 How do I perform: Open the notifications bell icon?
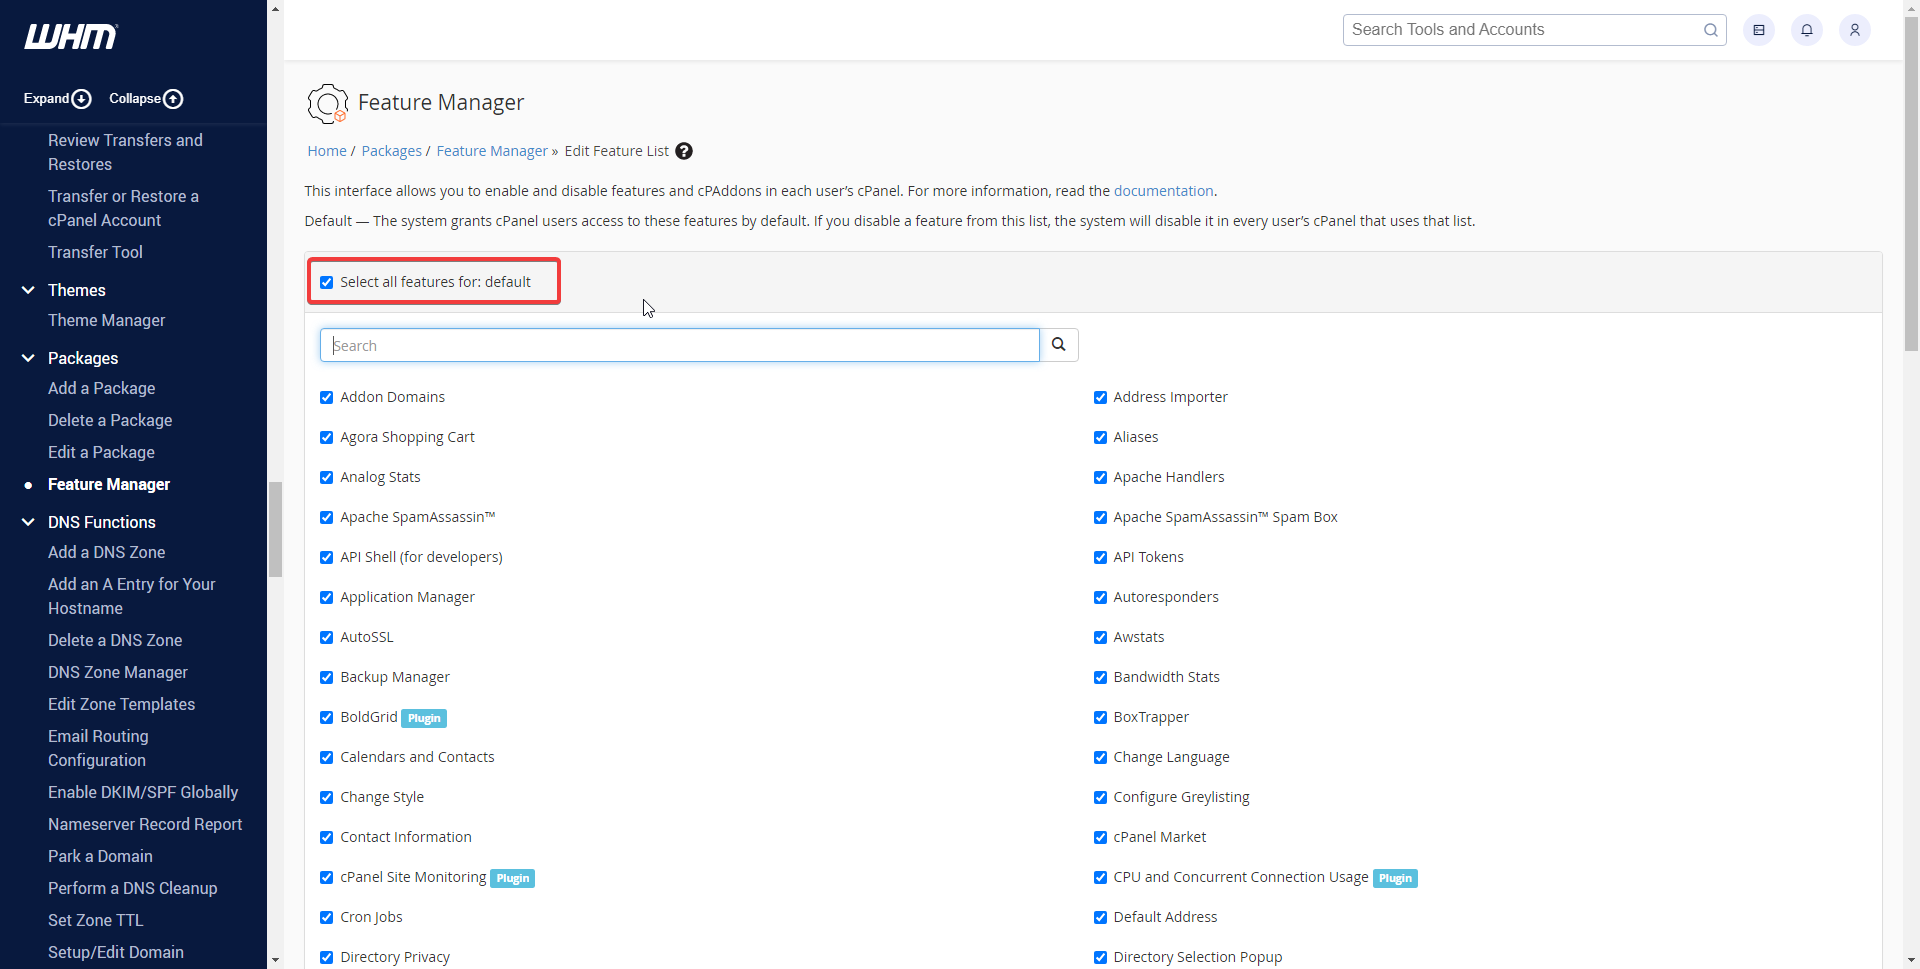pos(1807,30)
